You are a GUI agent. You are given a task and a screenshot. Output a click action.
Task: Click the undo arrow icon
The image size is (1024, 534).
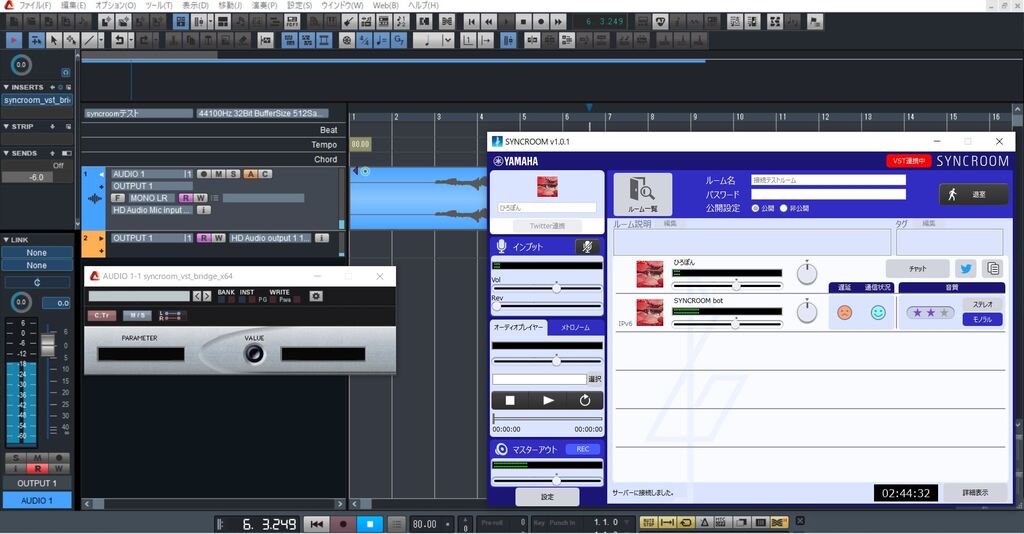tap(119, 40)
